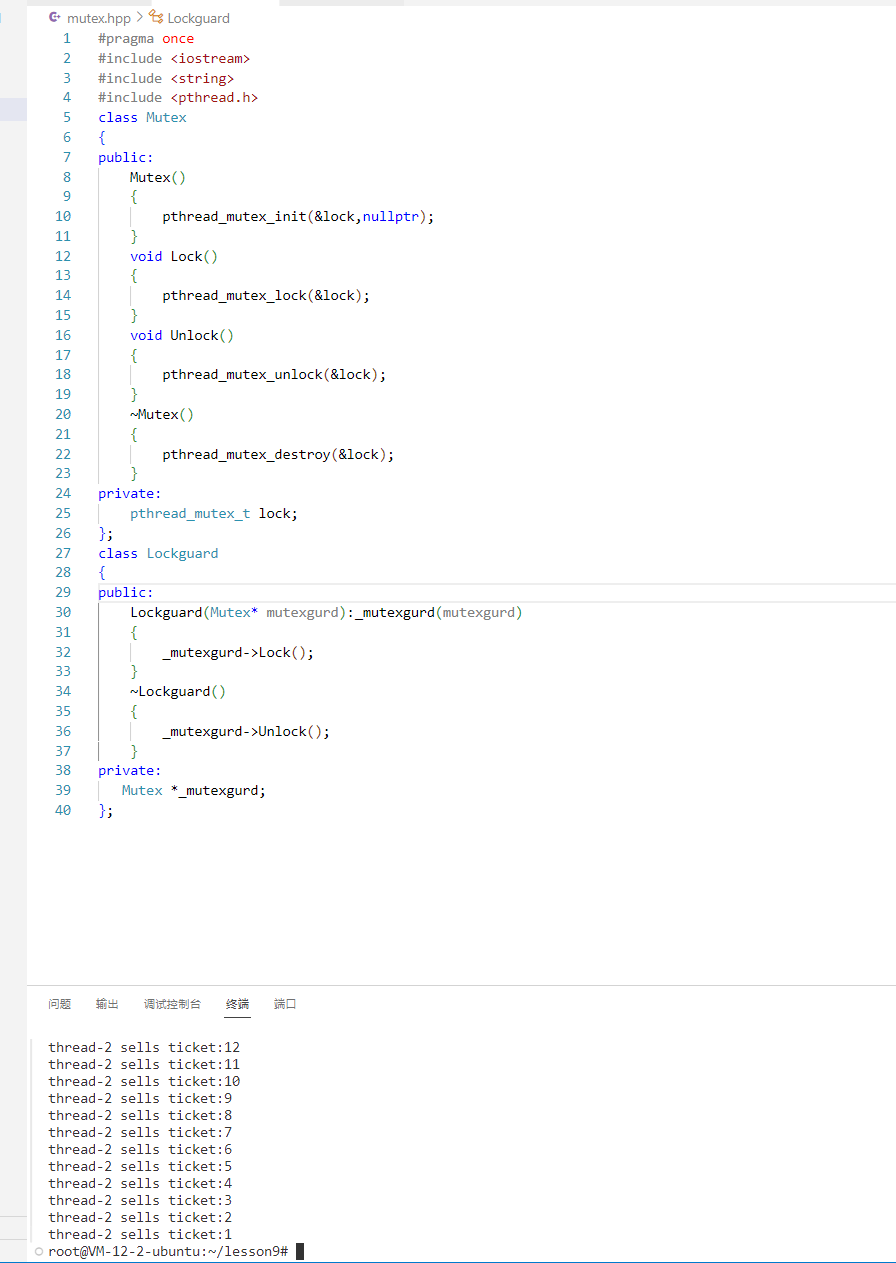
Task: Select the 终端 panel tab
Action: (x=237, y=1004)
